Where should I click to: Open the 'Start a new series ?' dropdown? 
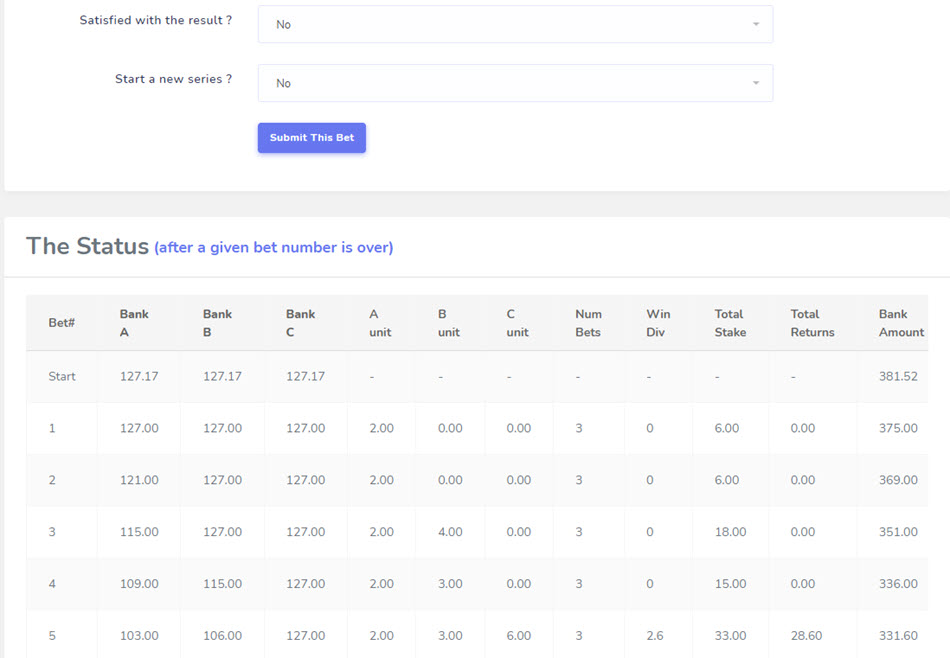tap(514, 83)
